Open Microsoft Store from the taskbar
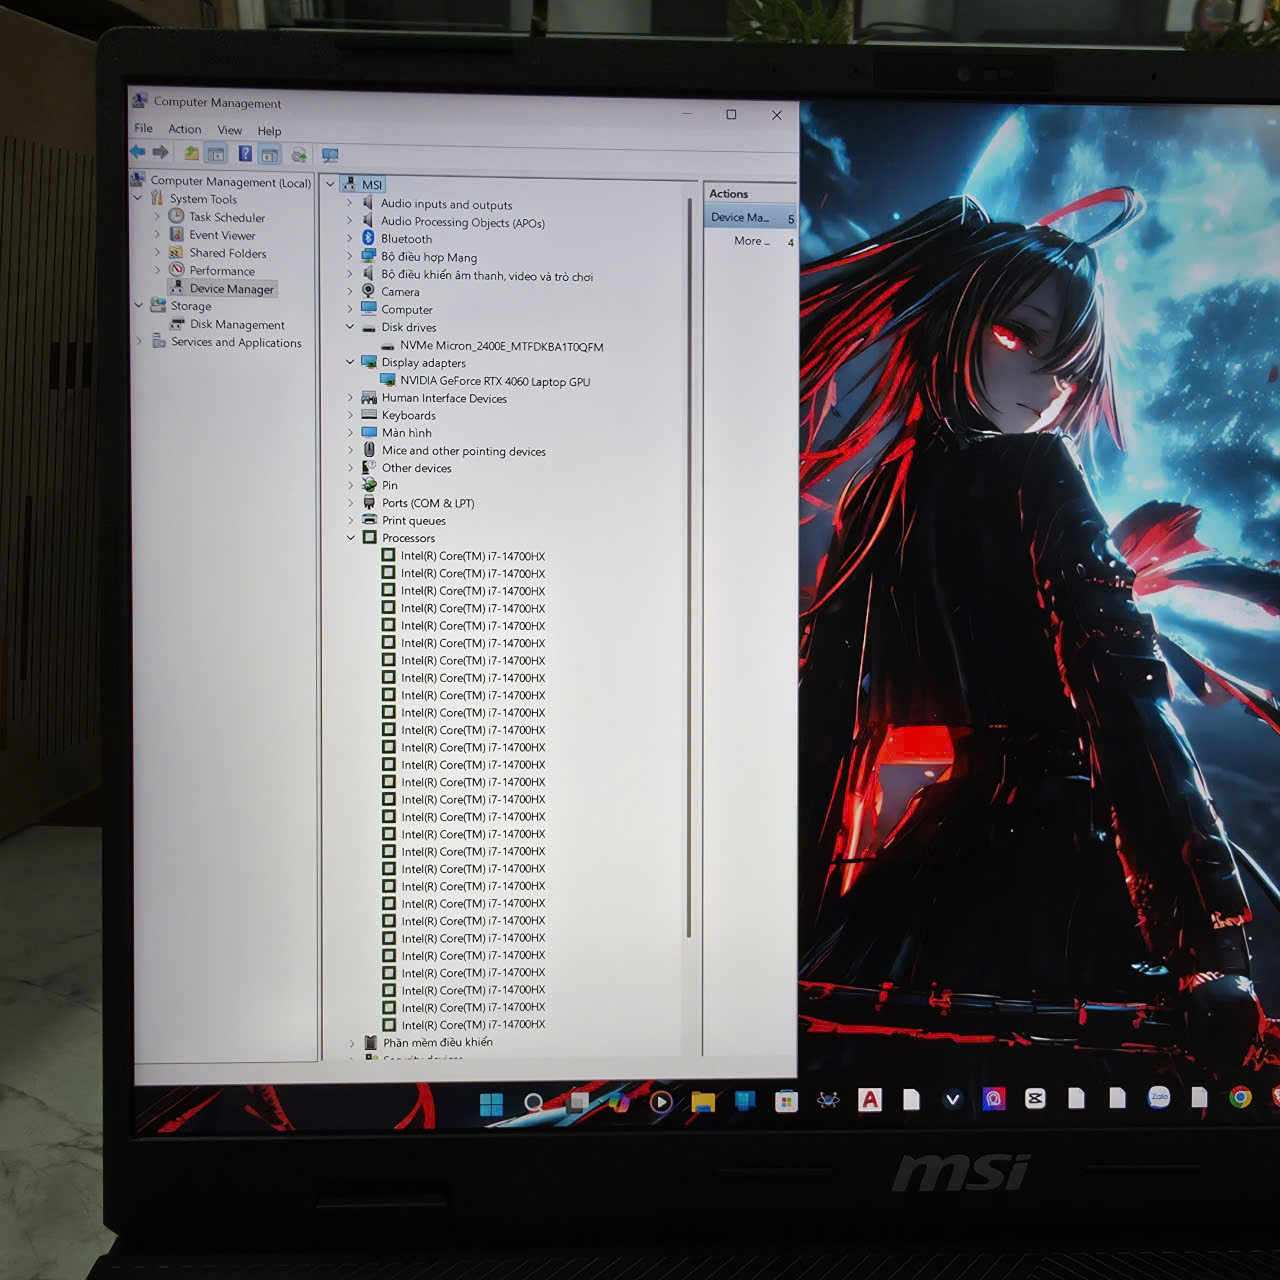1280x1280 pixels. point(786,1102)
